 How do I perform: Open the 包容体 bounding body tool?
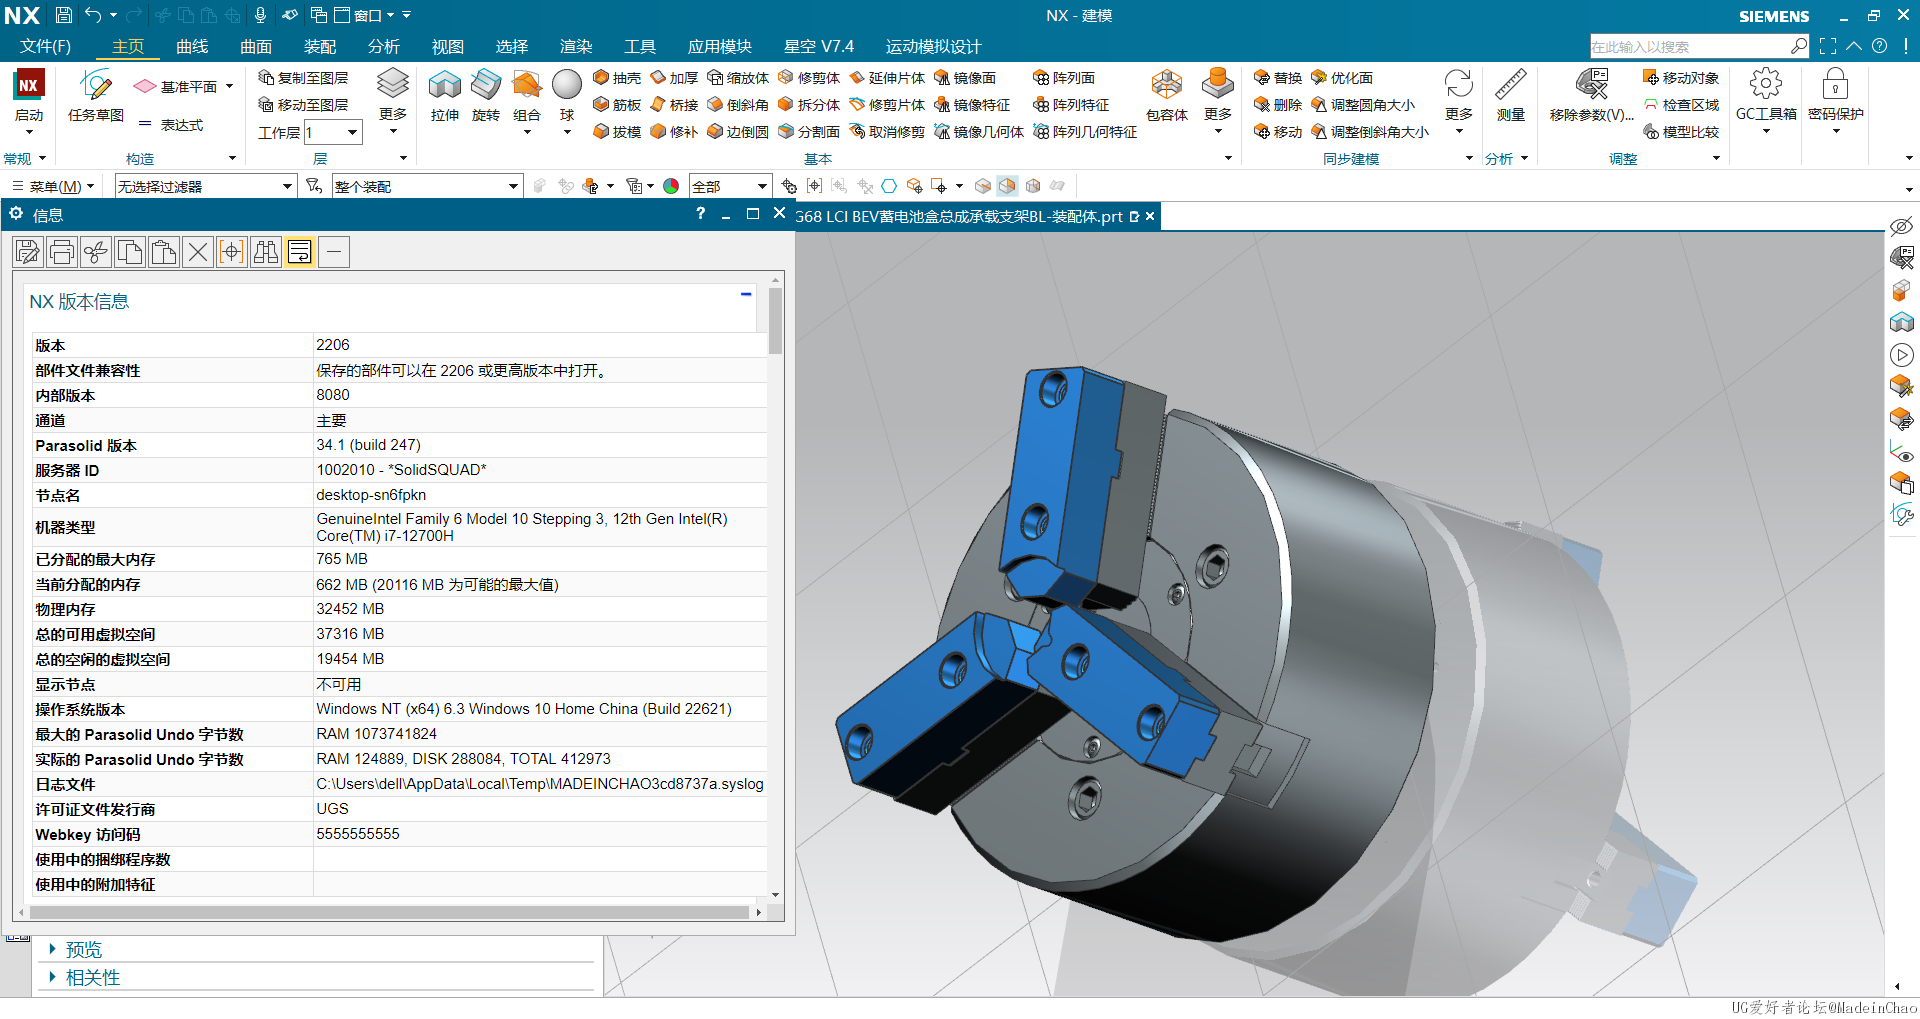point(1167,97)
